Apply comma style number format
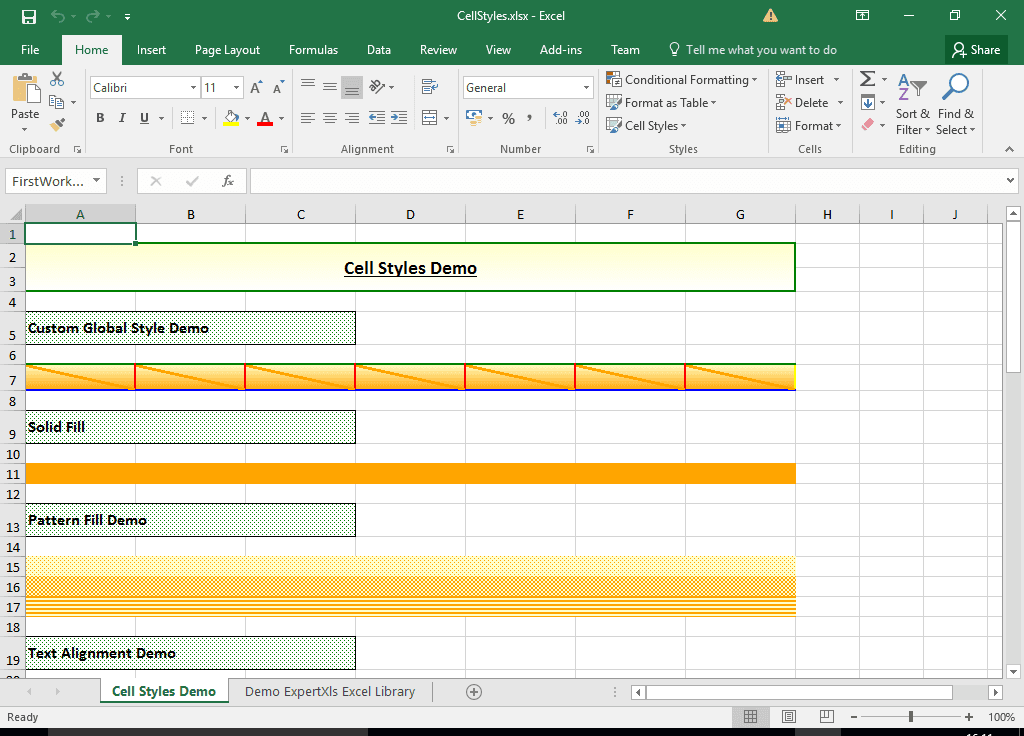The width and height of the screenshot is (1024, 736). pyautogui.click(x=530, y=118)
